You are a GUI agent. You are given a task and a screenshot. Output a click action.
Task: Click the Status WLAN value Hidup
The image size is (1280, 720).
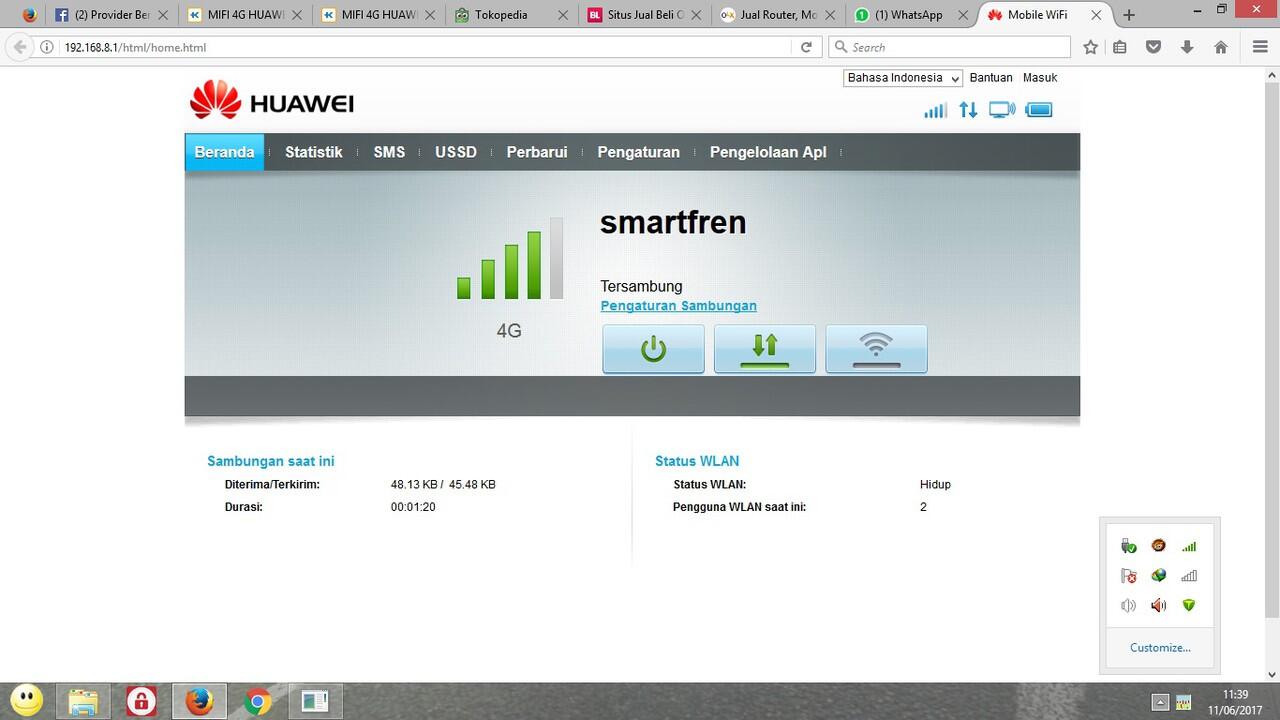pos(935,485)
